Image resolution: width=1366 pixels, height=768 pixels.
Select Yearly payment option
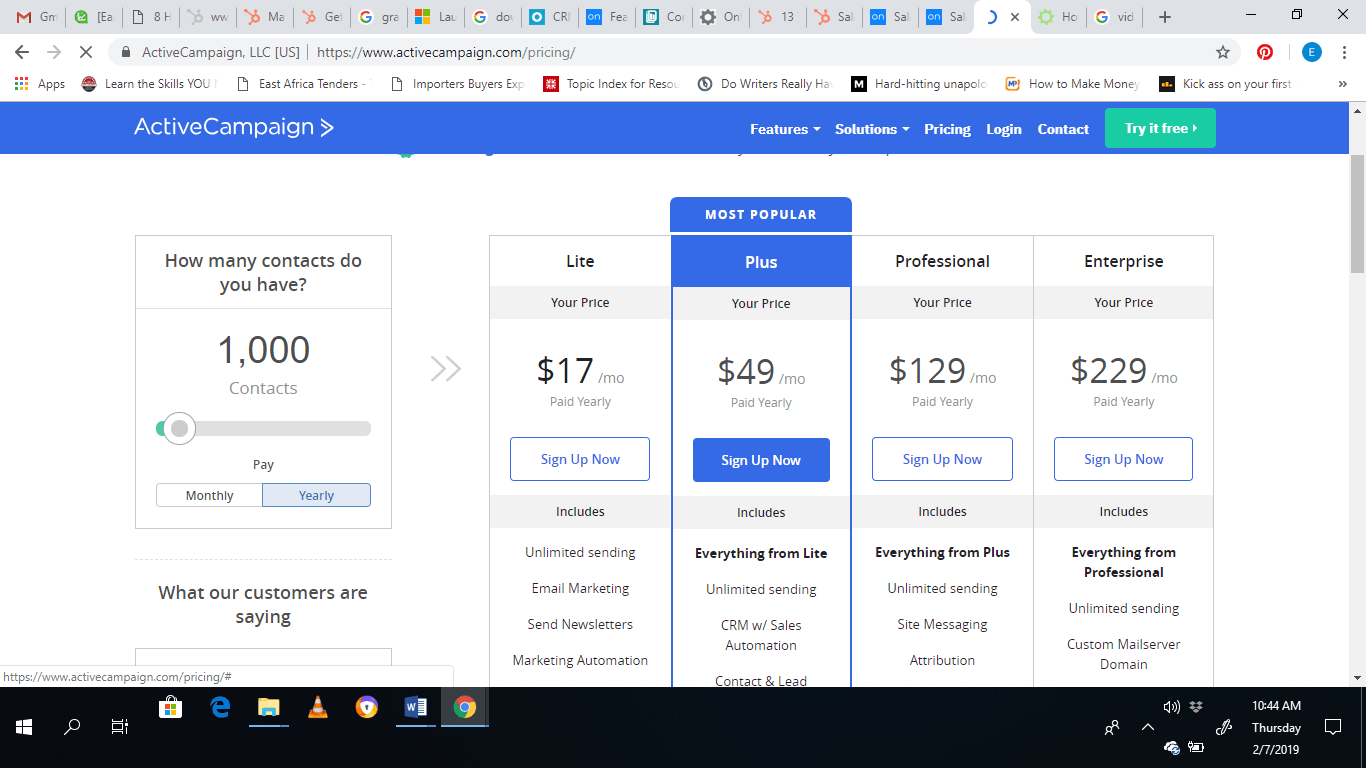(x=317, y=495)
